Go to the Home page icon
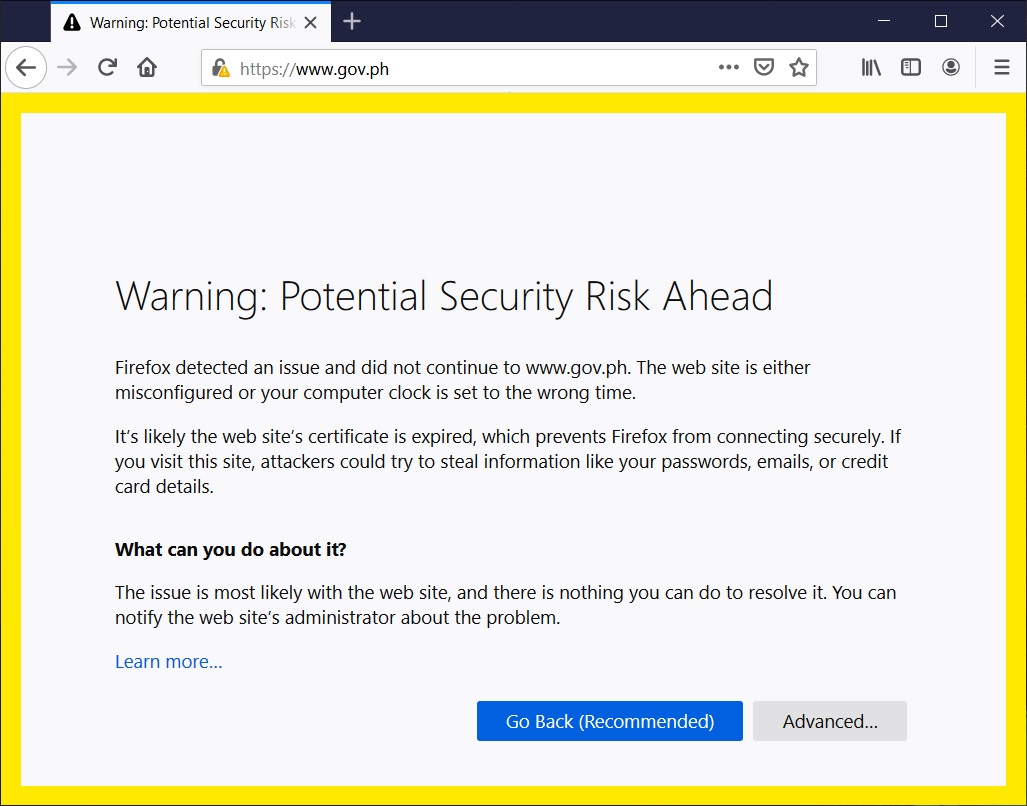This screenshot has width=1027, height=806. point(147,68)
